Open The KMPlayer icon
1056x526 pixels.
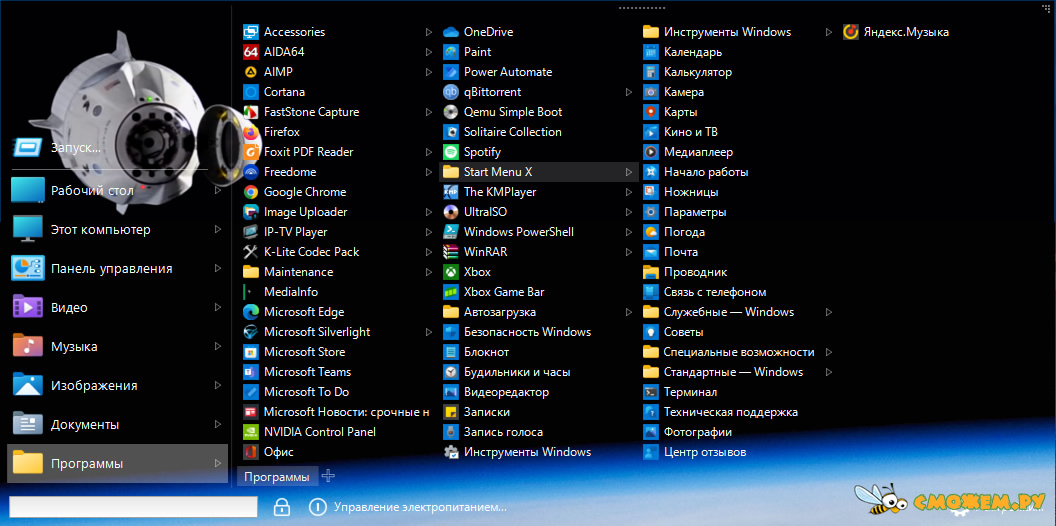click(x=451, y=192)
